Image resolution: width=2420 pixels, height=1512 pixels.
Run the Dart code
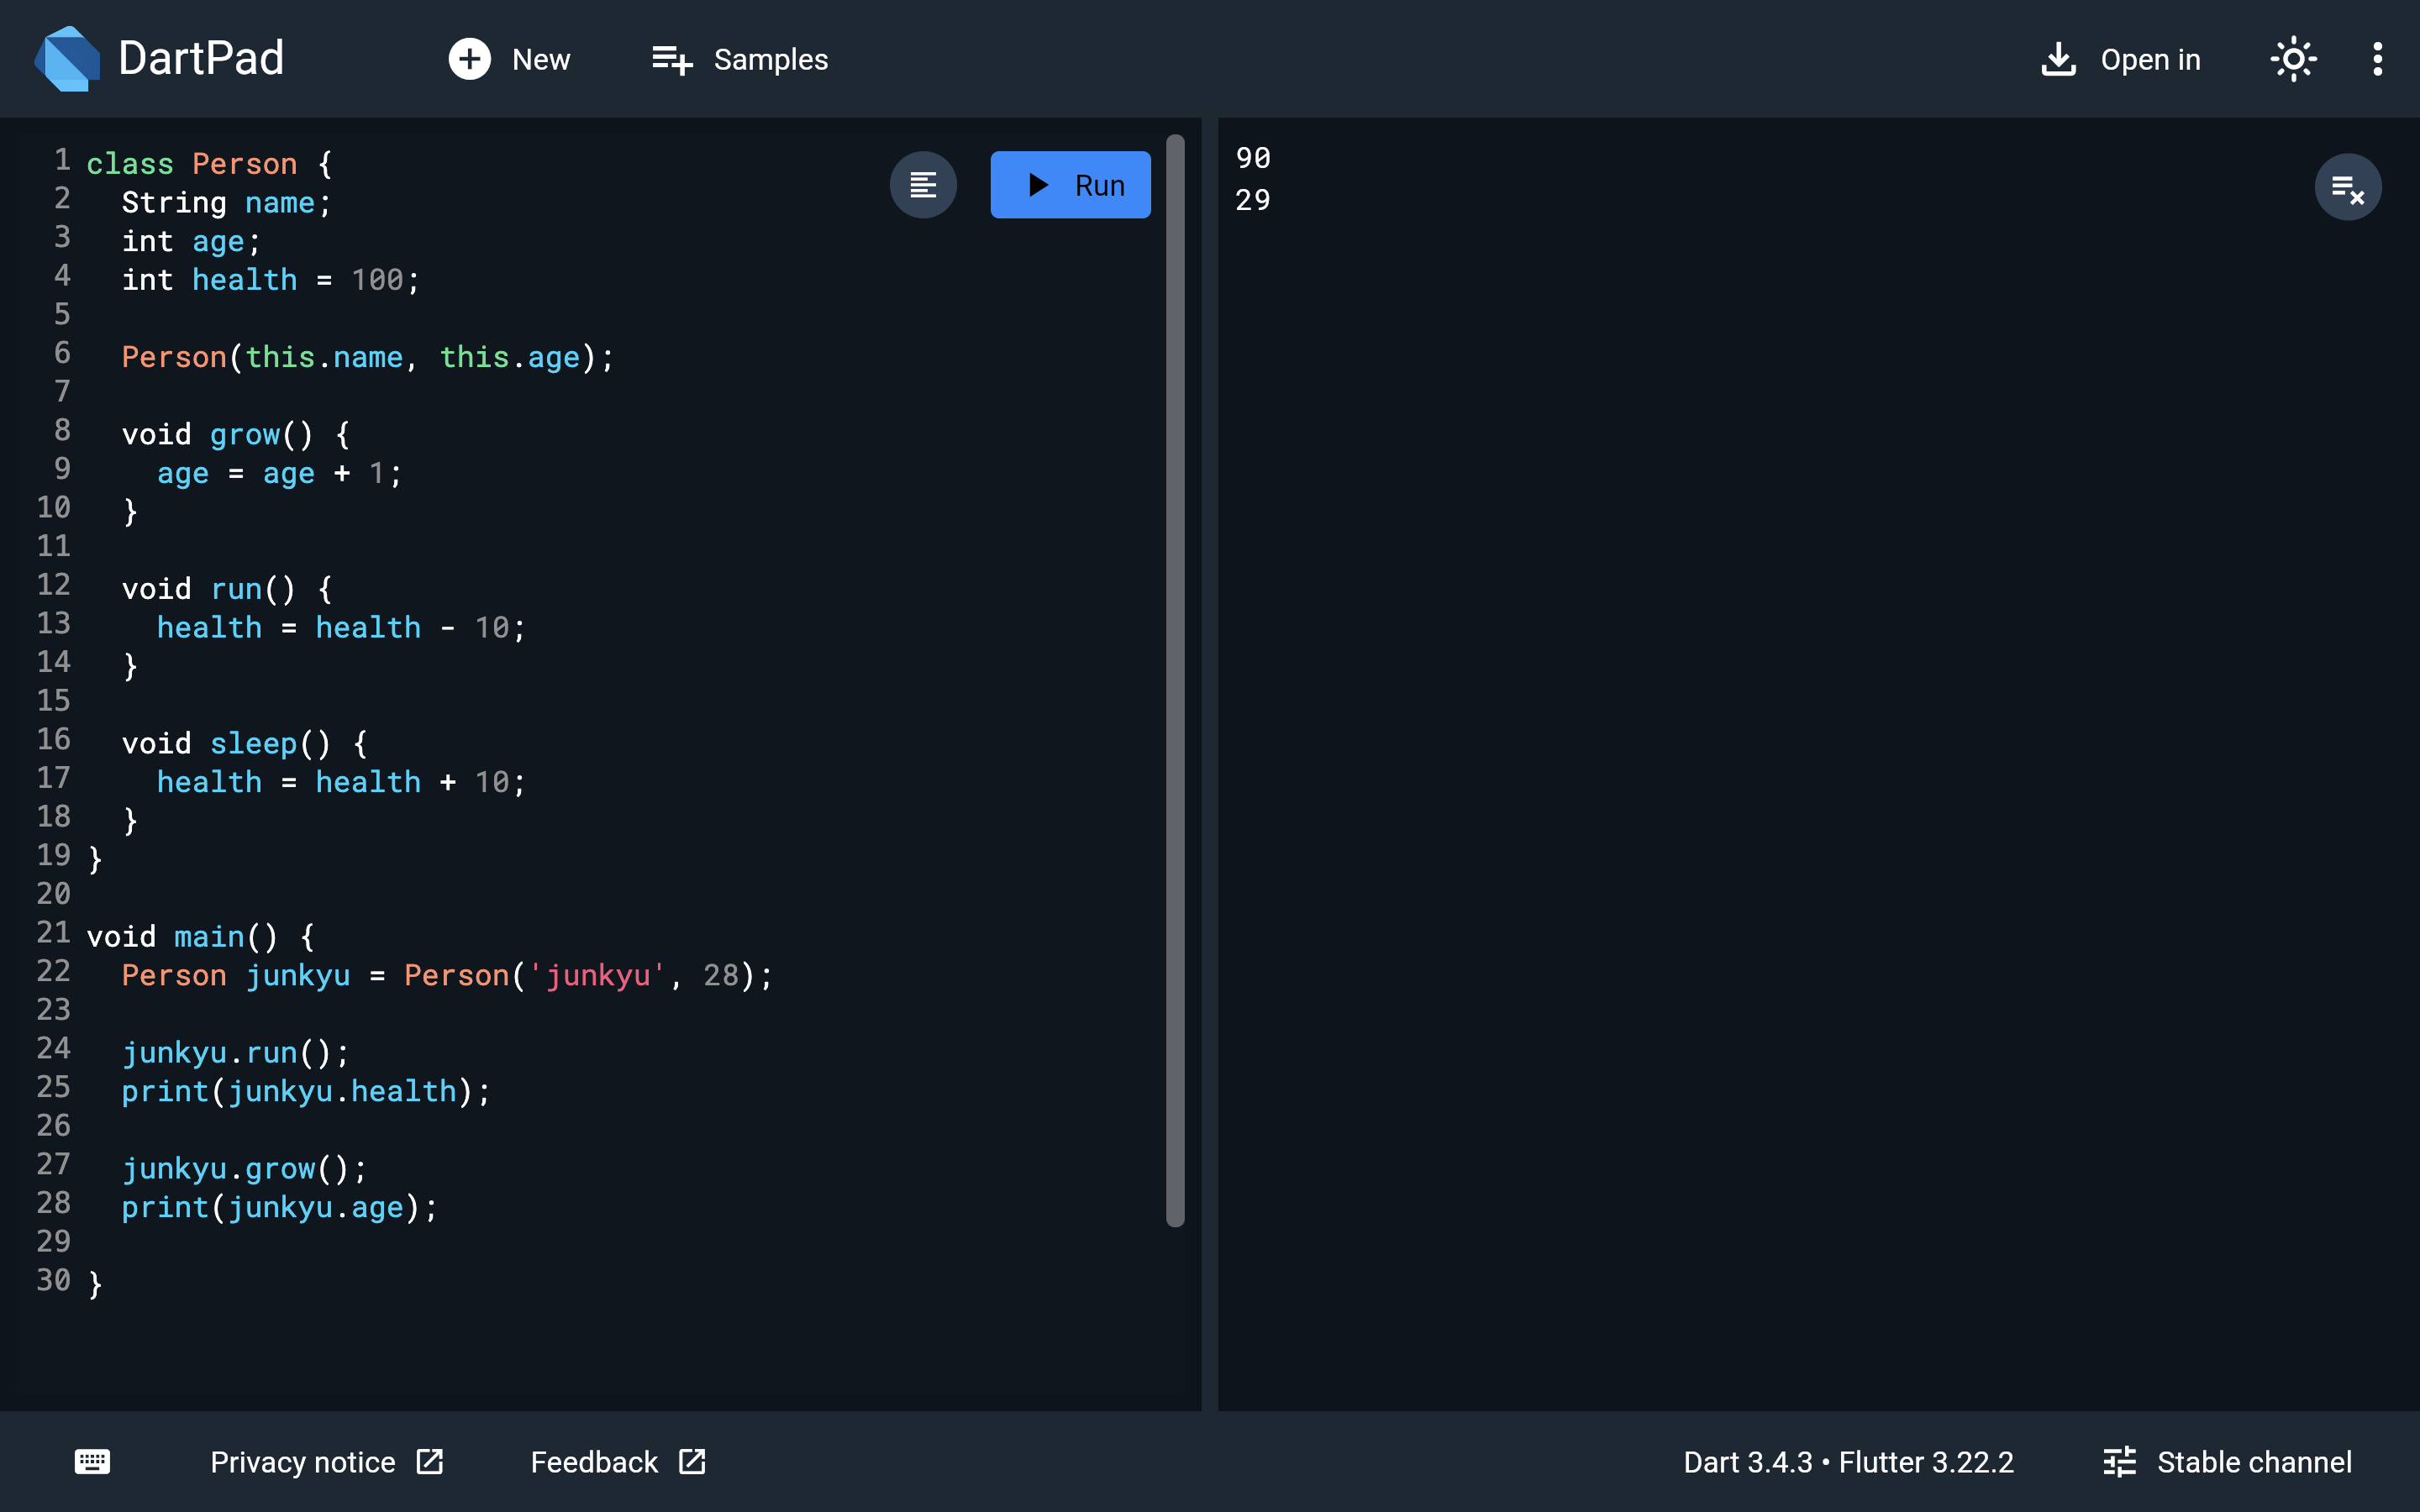[x=1070, y=185]
